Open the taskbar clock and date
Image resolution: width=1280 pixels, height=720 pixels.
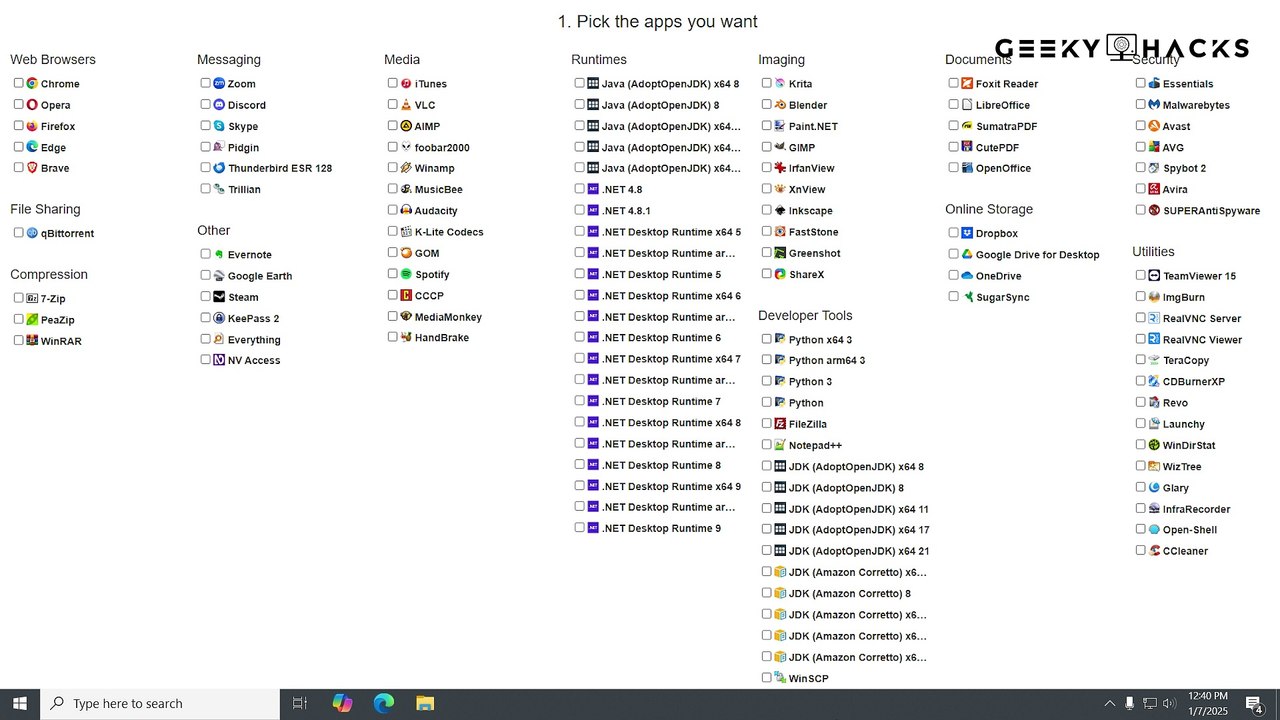pos(1207,704)
